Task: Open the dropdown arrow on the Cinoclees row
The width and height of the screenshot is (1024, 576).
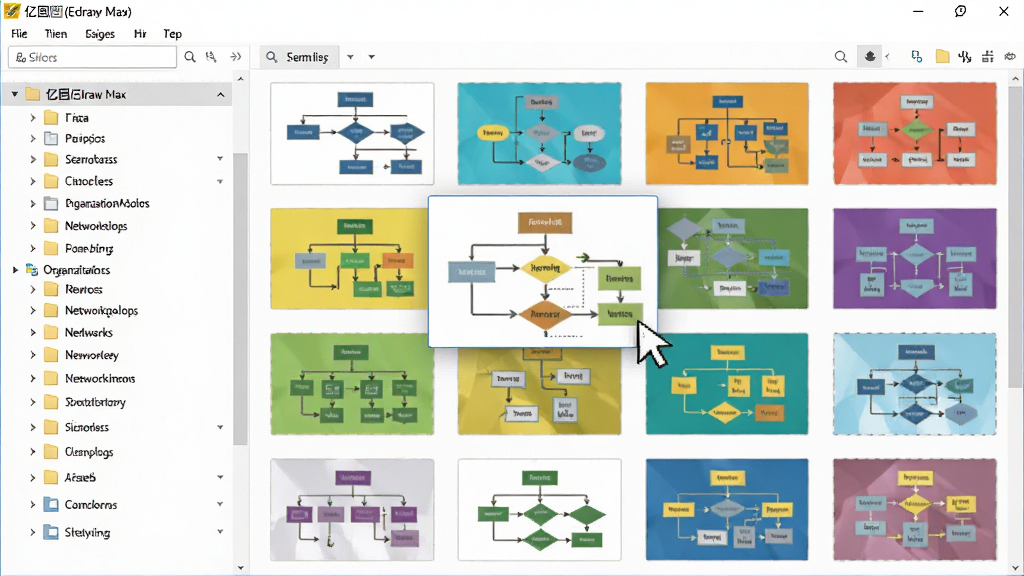Action: tap(220, 182)
